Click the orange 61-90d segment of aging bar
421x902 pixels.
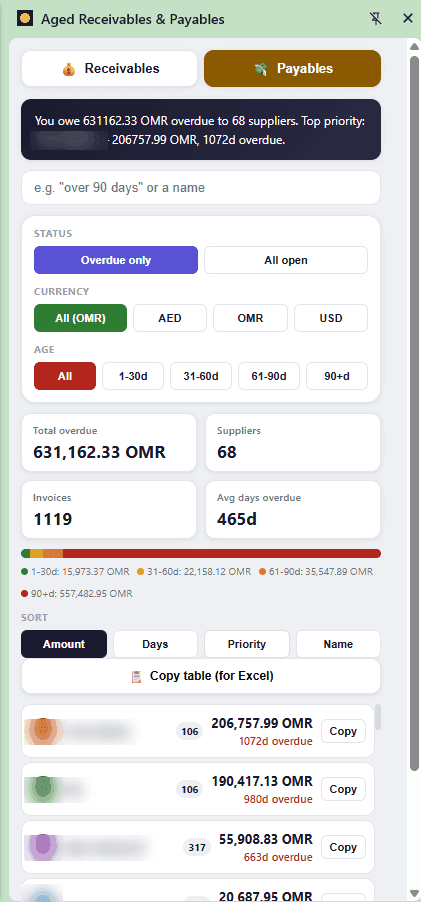(53, 553)
